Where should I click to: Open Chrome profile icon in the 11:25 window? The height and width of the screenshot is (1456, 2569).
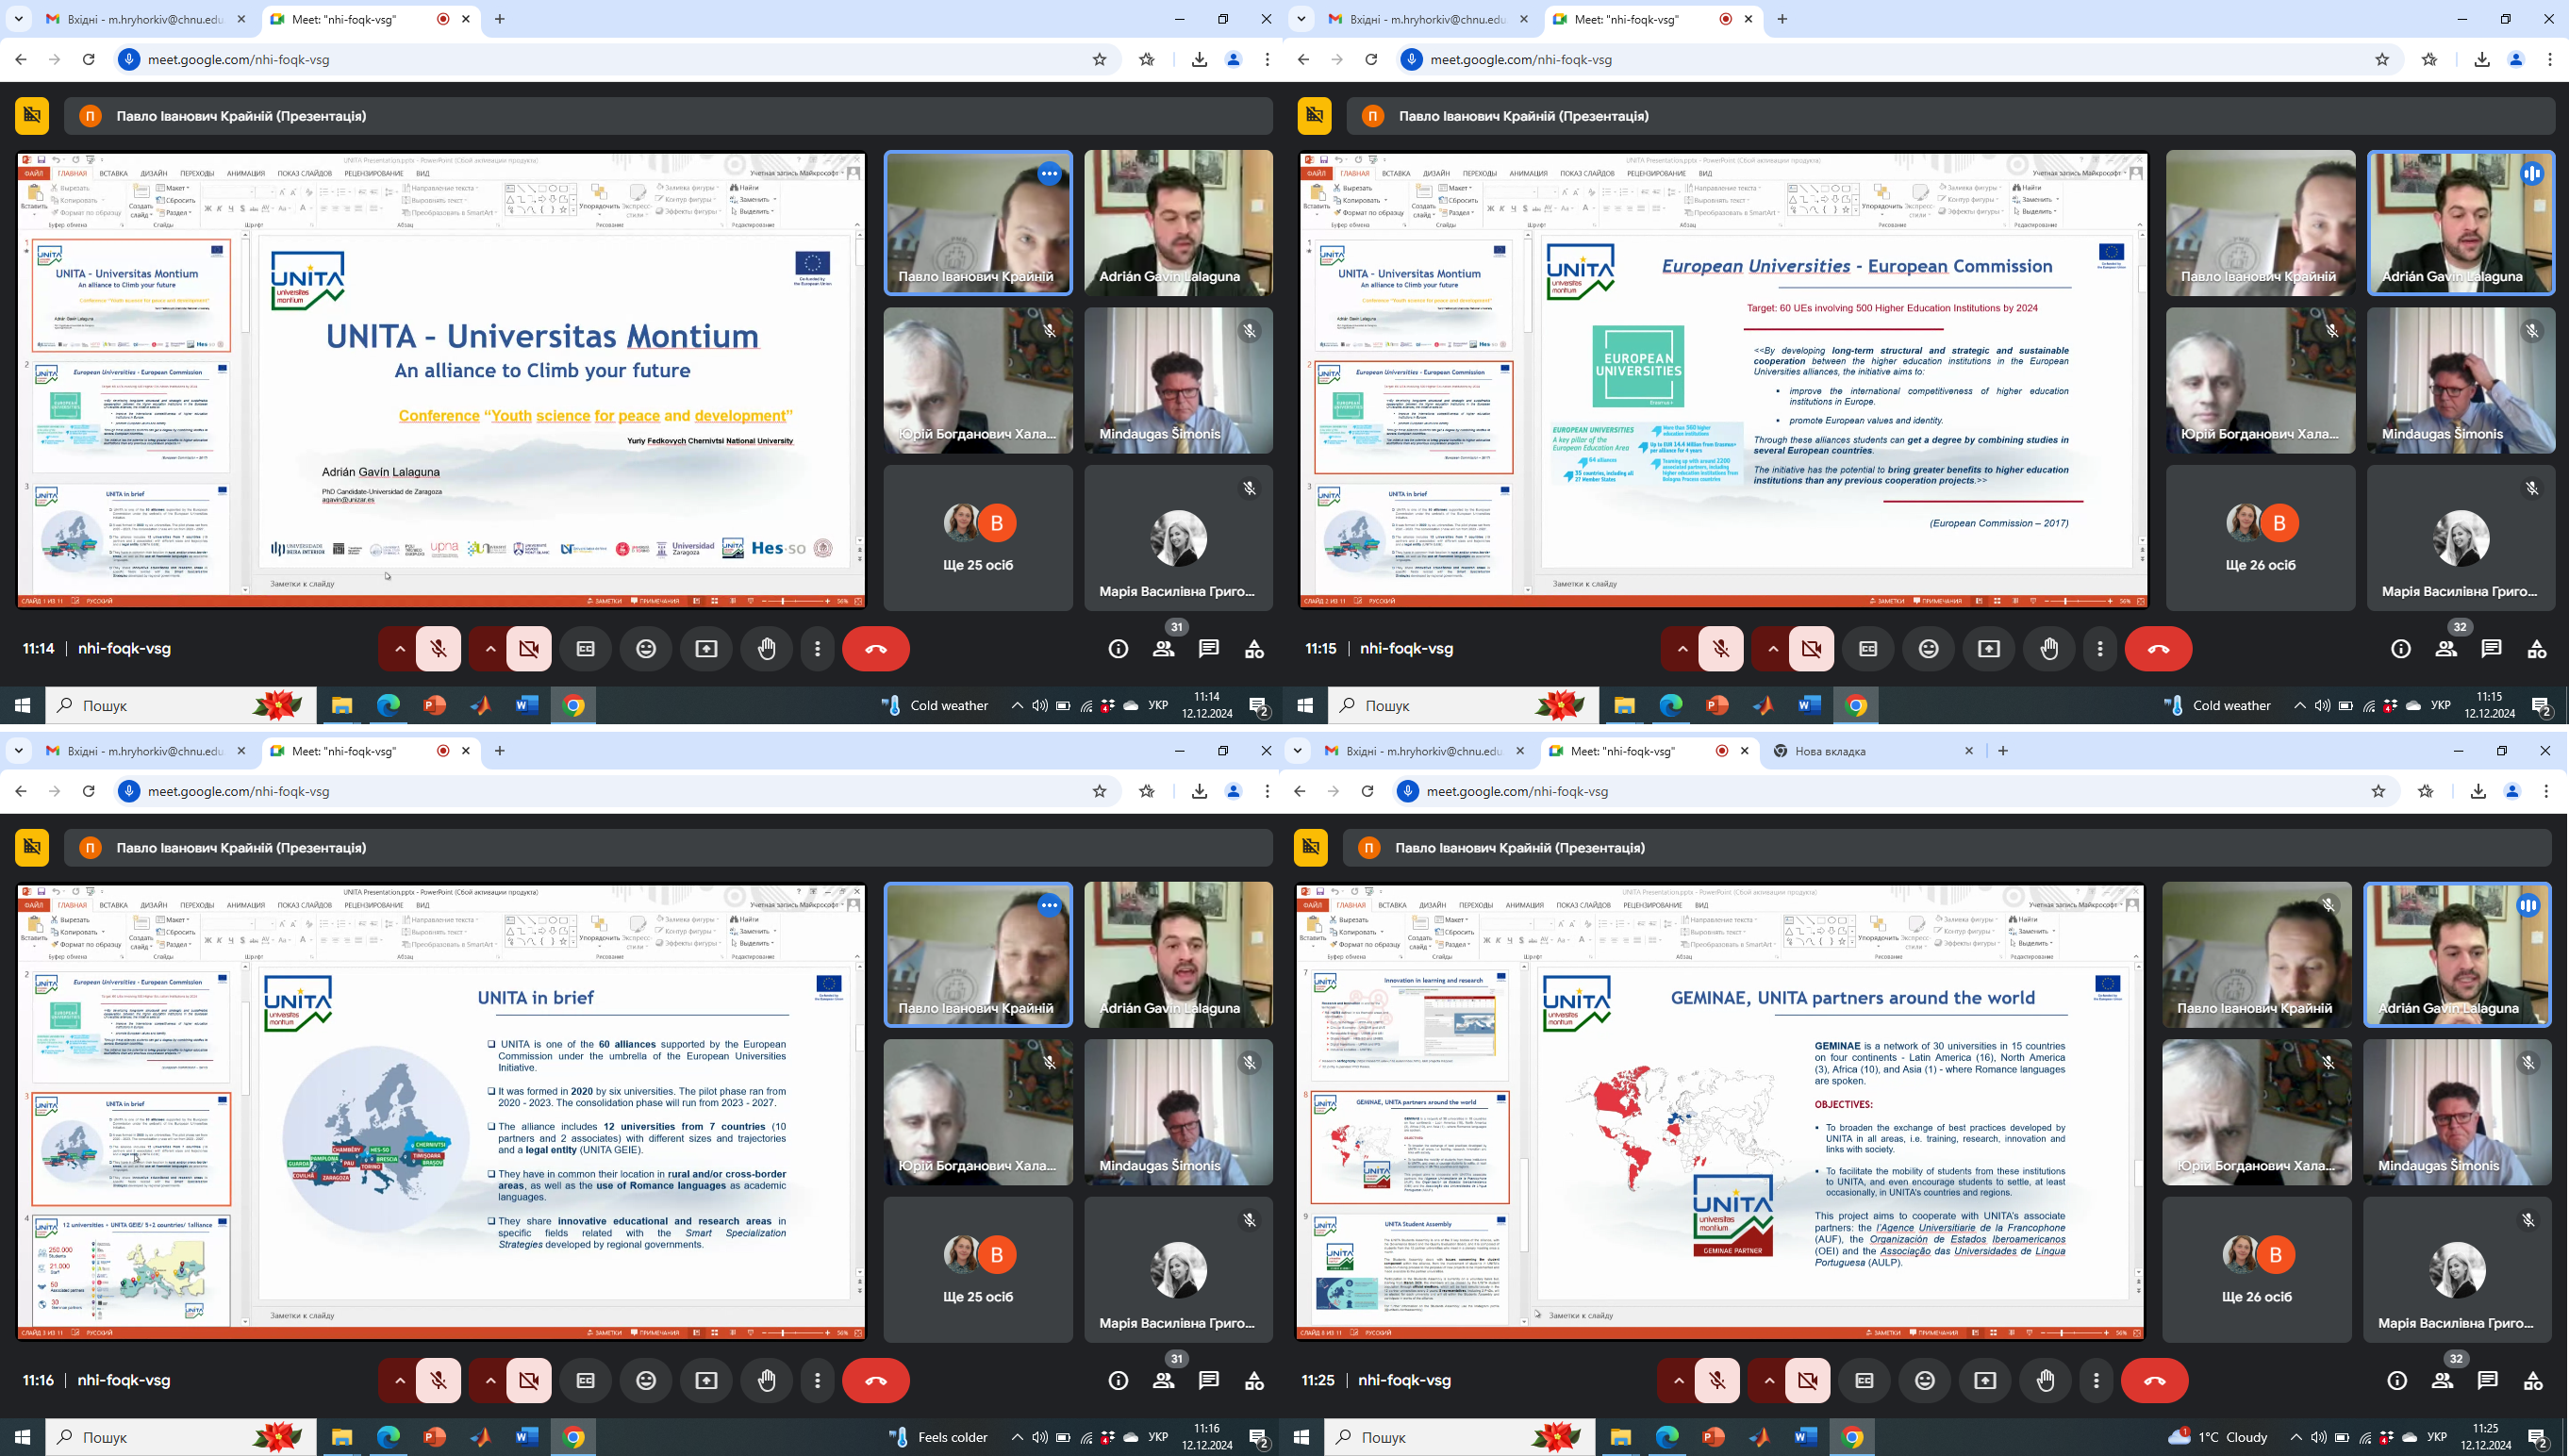pyautogui.click(x=2512, y=791)
